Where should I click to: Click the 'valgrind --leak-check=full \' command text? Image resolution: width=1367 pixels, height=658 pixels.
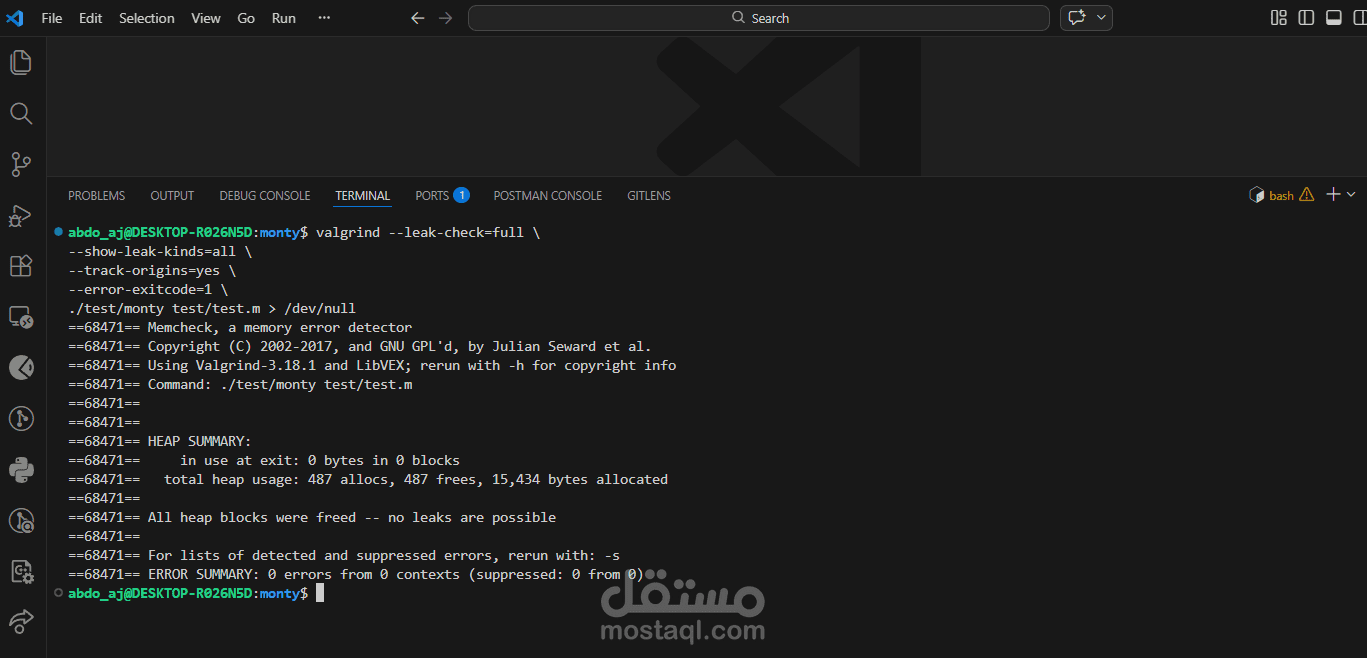428,232
